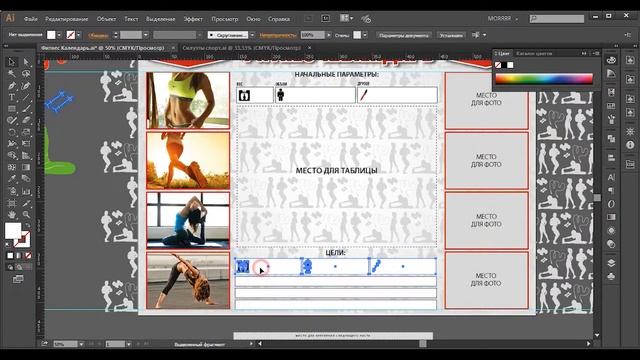Viewport: 640px width, 360px height.
Task: Open the Объект menu
Action: click(106, 19)
